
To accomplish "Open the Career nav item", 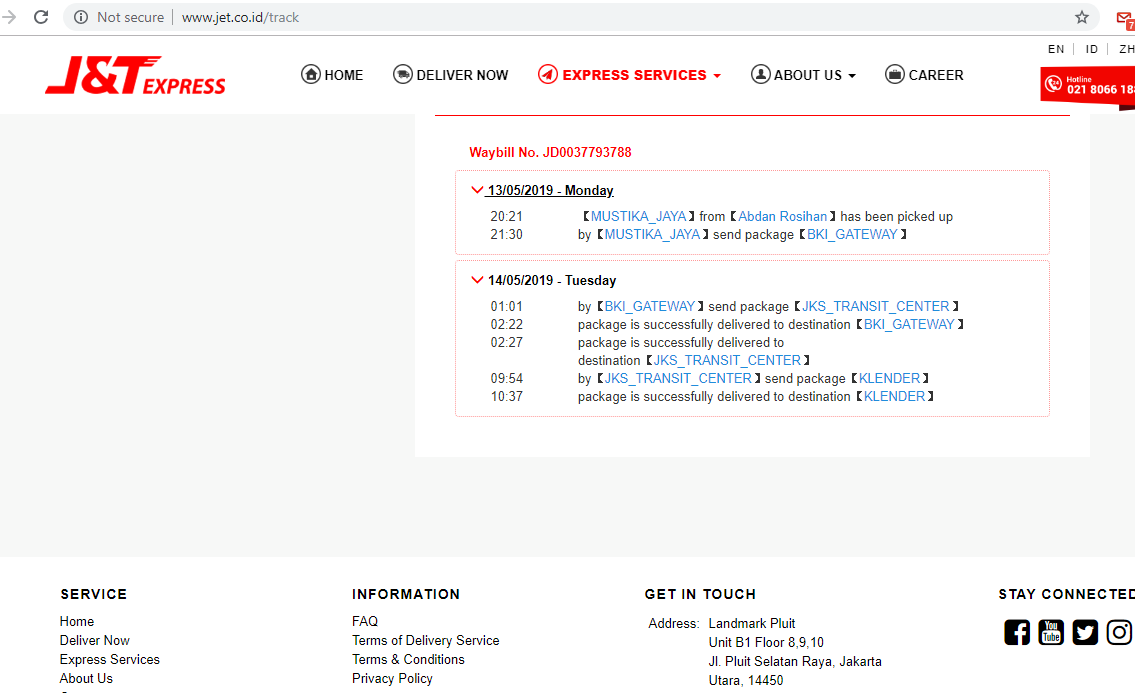I will [x=924, y=75].
